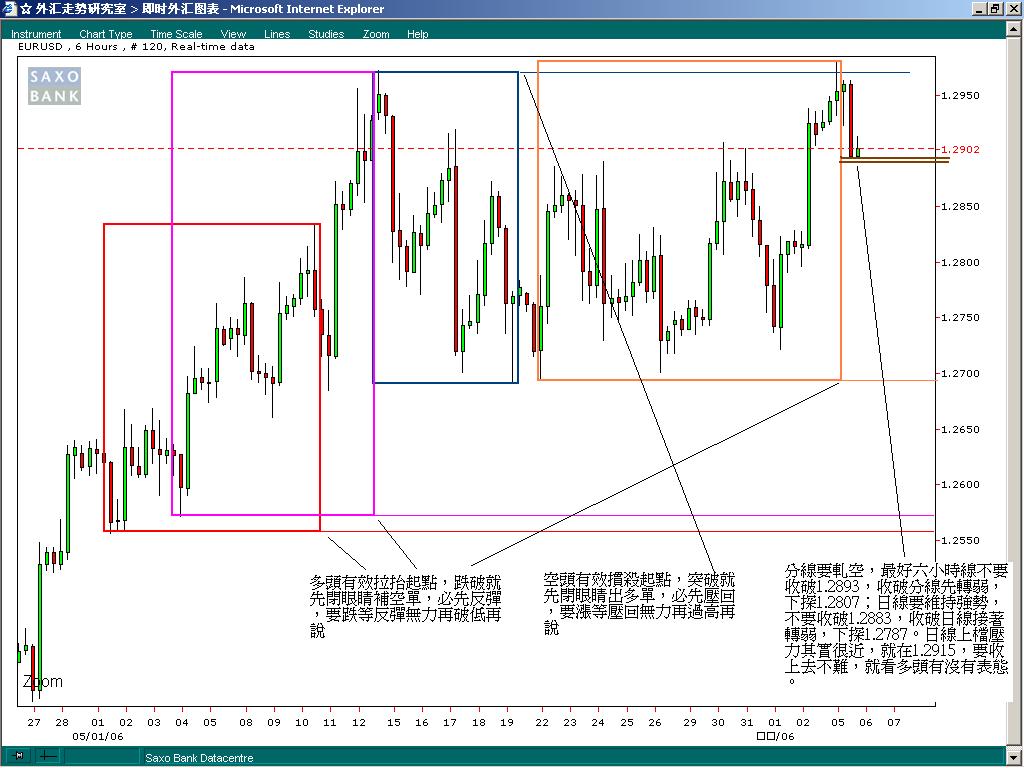This screenshot has height=768, width=1024.
Task: Minimize the Internet Explorer window
Action: (x=979, y=9)
